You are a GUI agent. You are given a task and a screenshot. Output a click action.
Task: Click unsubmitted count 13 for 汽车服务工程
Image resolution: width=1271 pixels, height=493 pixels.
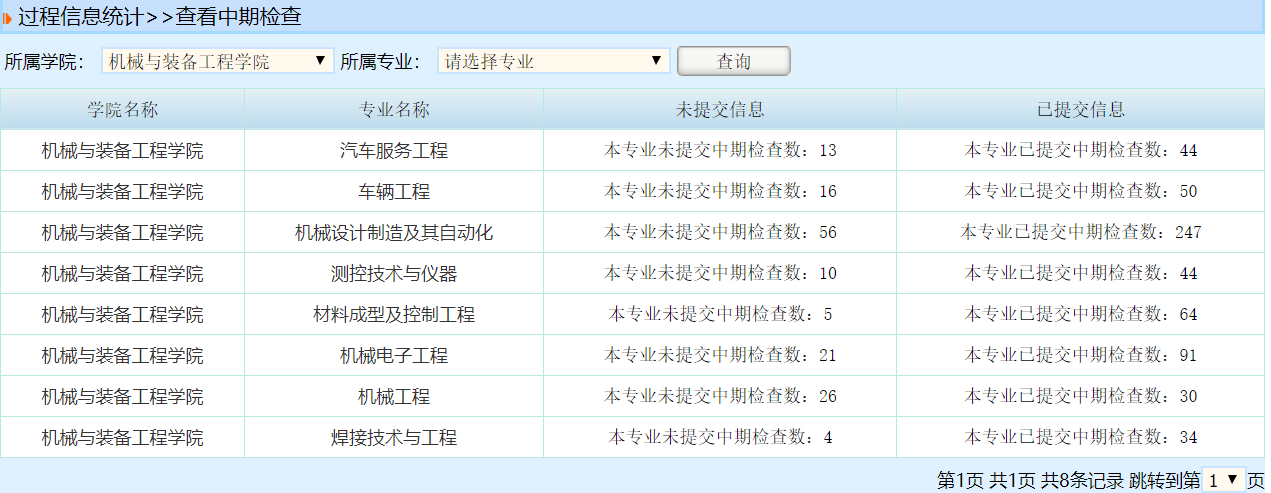(720, 151)
